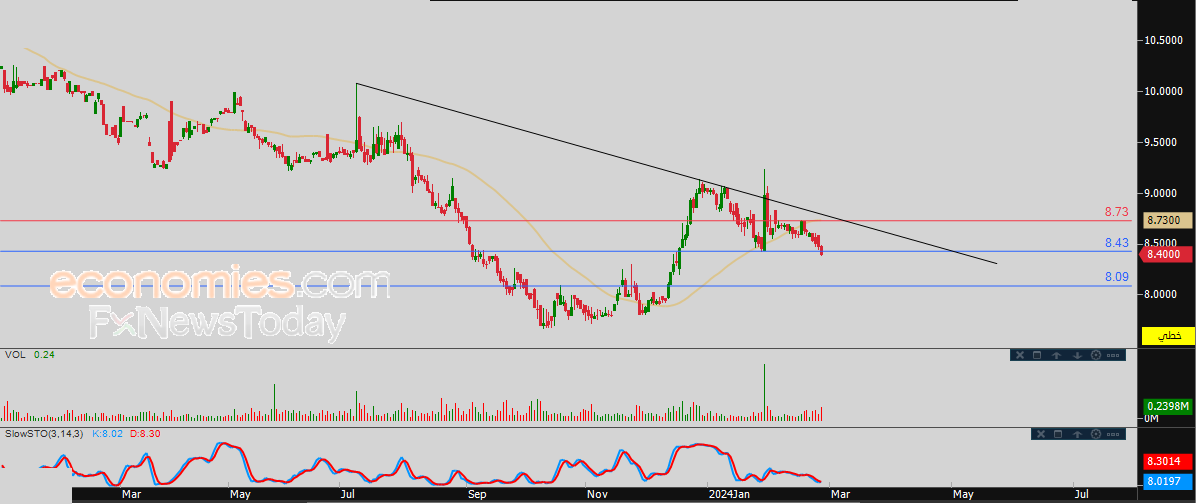Move the VOL panel up
This screenshot has width=1196, height=504.
tap(1056, 355)
